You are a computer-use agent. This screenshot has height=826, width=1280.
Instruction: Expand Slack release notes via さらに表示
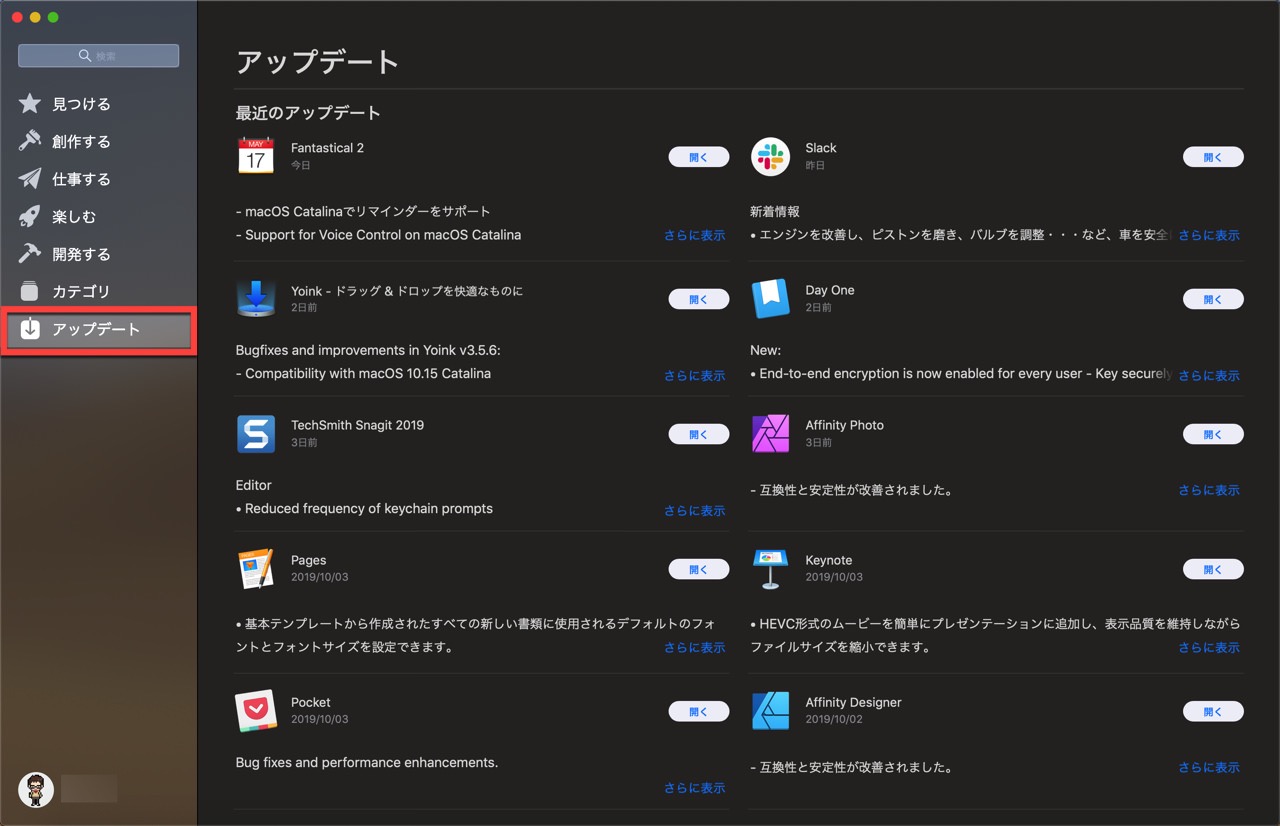[x=1209, y=235]
